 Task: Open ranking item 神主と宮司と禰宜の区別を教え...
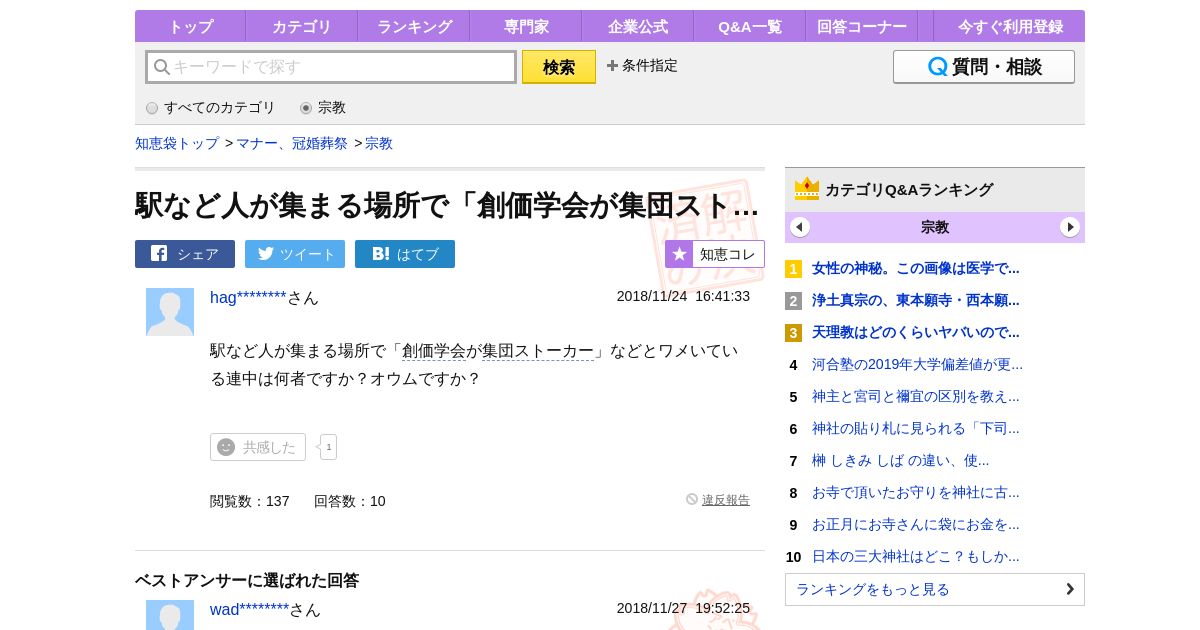tap(916, 396)
